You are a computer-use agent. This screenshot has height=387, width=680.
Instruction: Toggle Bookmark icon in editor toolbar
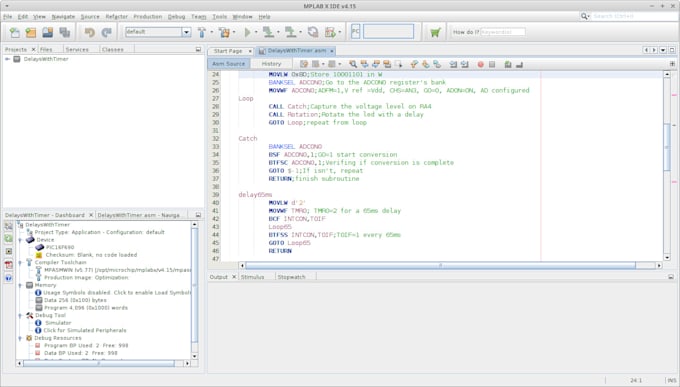437,64
